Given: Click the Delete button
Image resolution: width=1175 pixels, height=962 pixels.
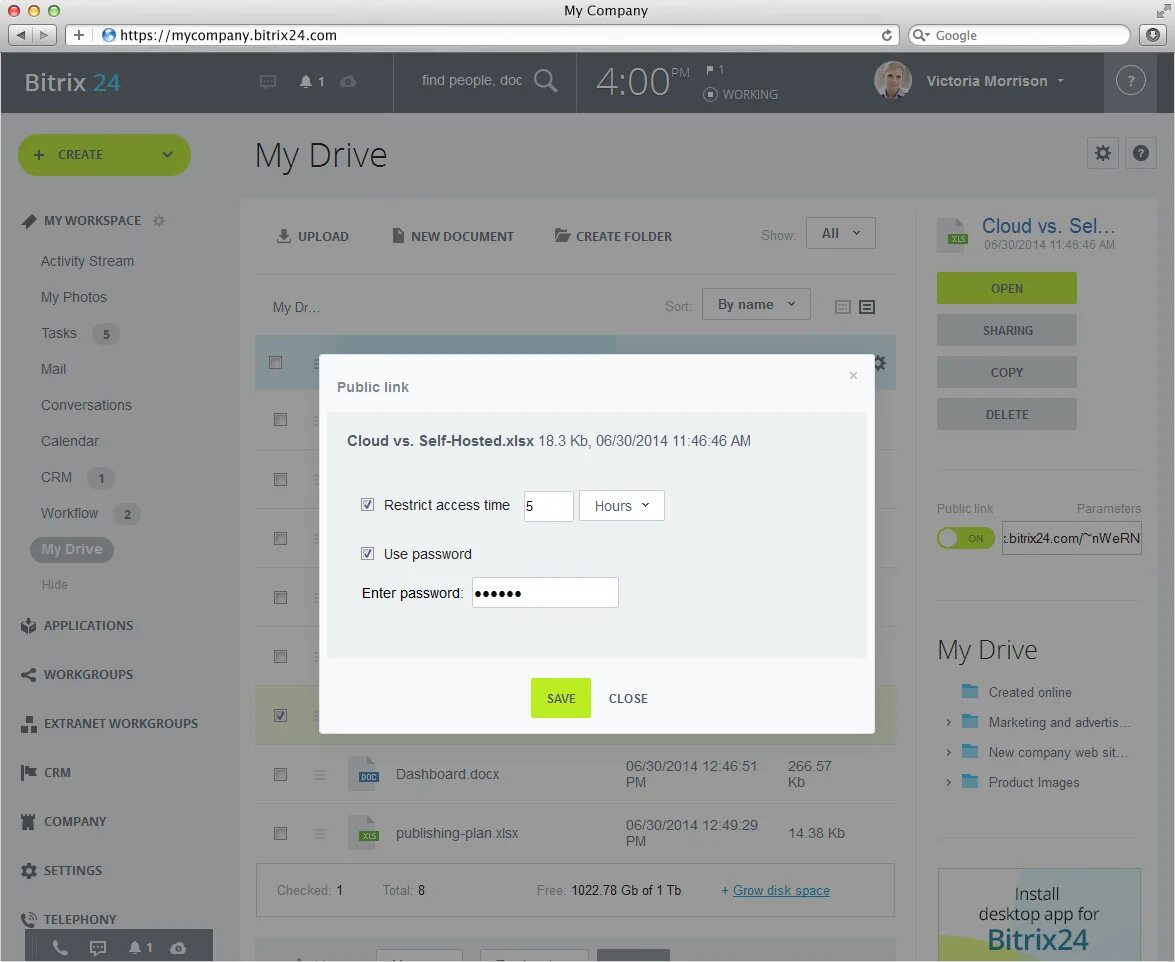Looking at the screenshot, I should coord(1006,414).
